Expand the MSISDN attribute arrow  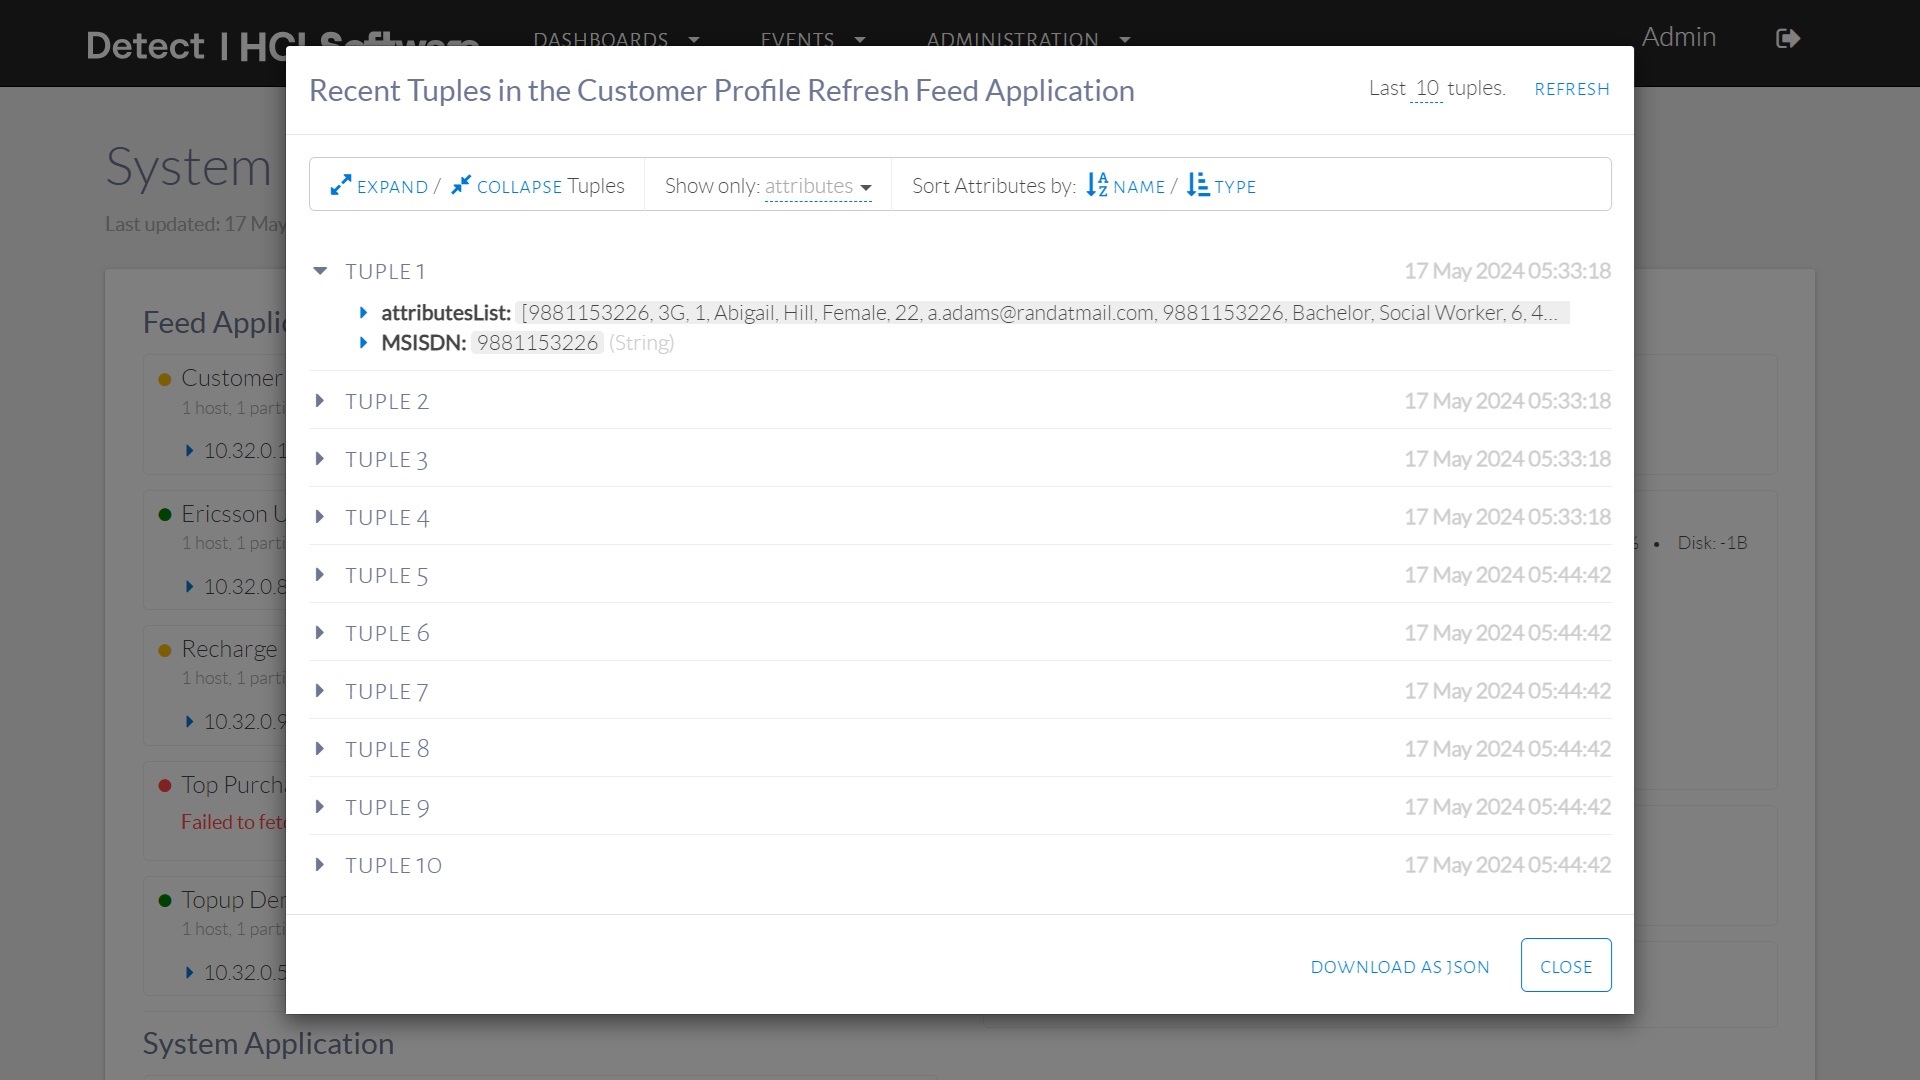click(x=364, y=343)
